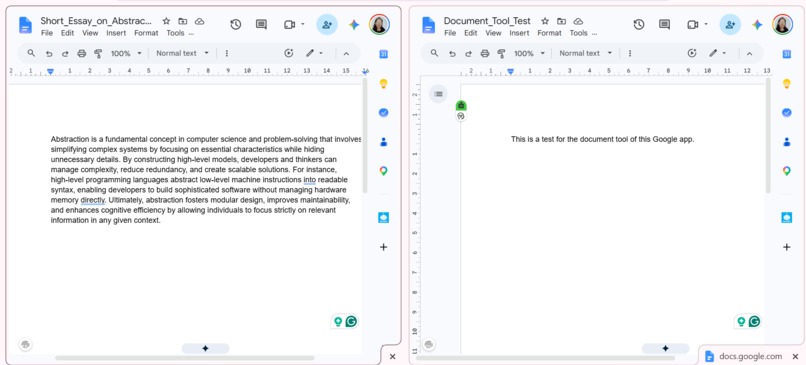806x365 pixels.
Task: Open Maps side panel in Short_Essay window
Action: [x=383, y=171]
